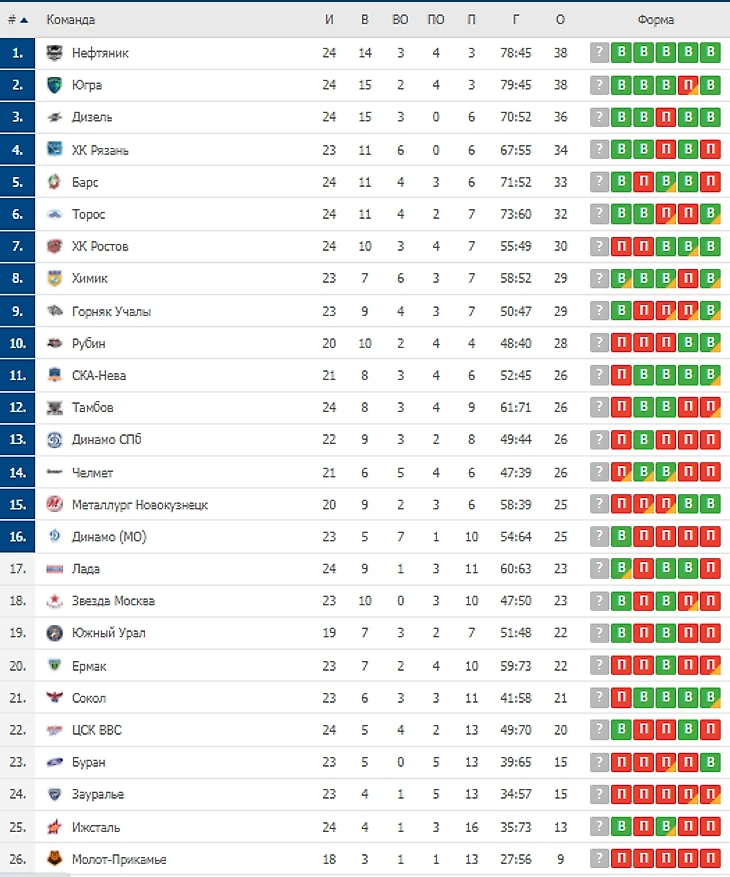Viewport: 730px width, 877px height.
Task: Click the Химик team logo icon
Action: (x=55, y=278)
